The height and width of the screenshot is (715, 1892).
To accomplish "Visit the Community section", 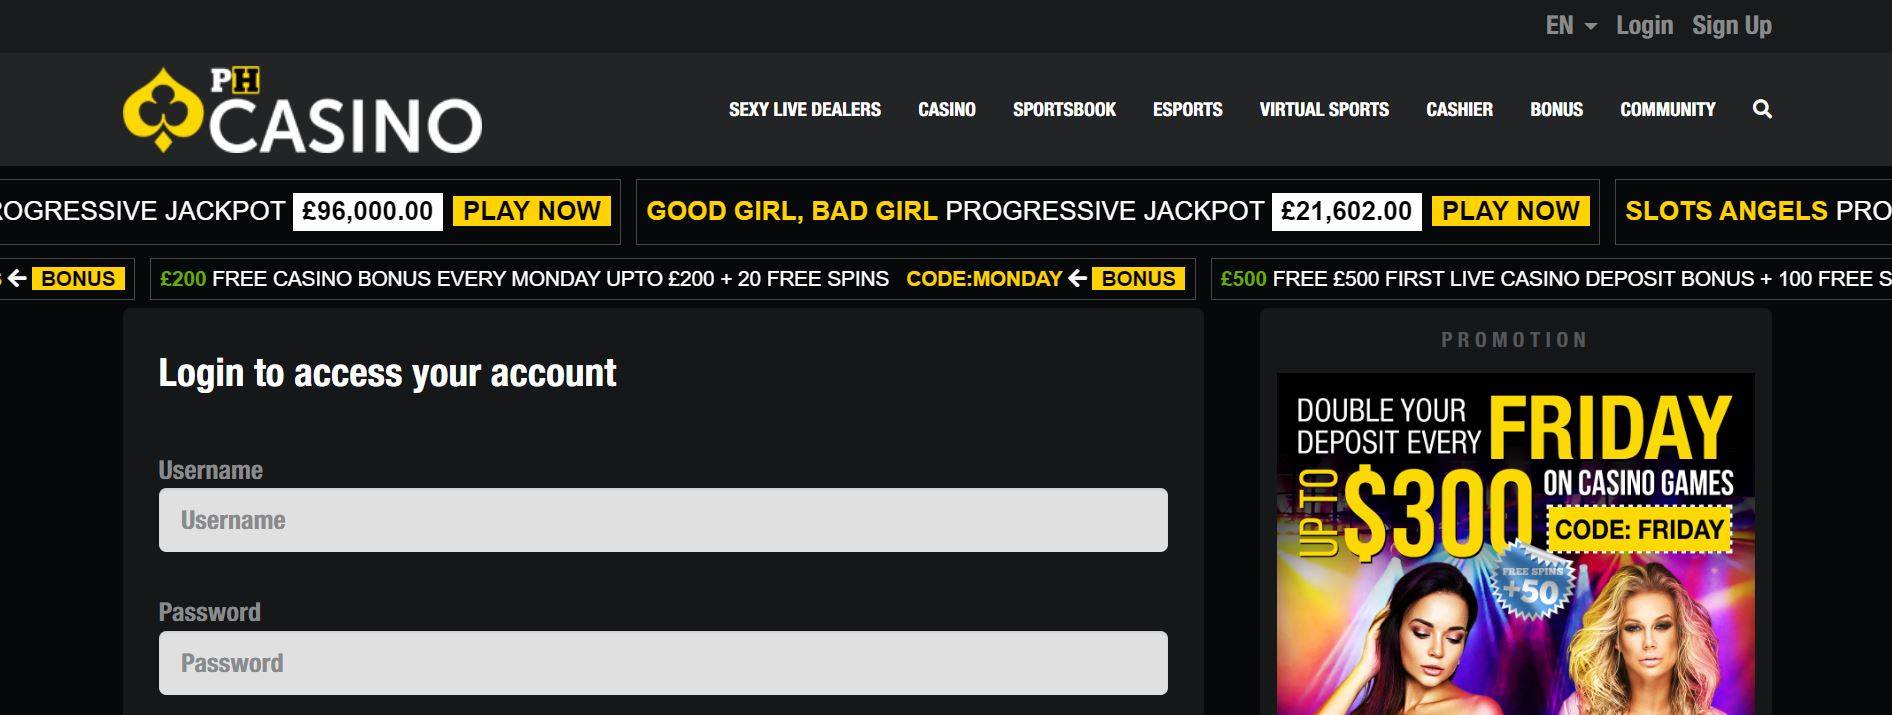I will 1668,109.
